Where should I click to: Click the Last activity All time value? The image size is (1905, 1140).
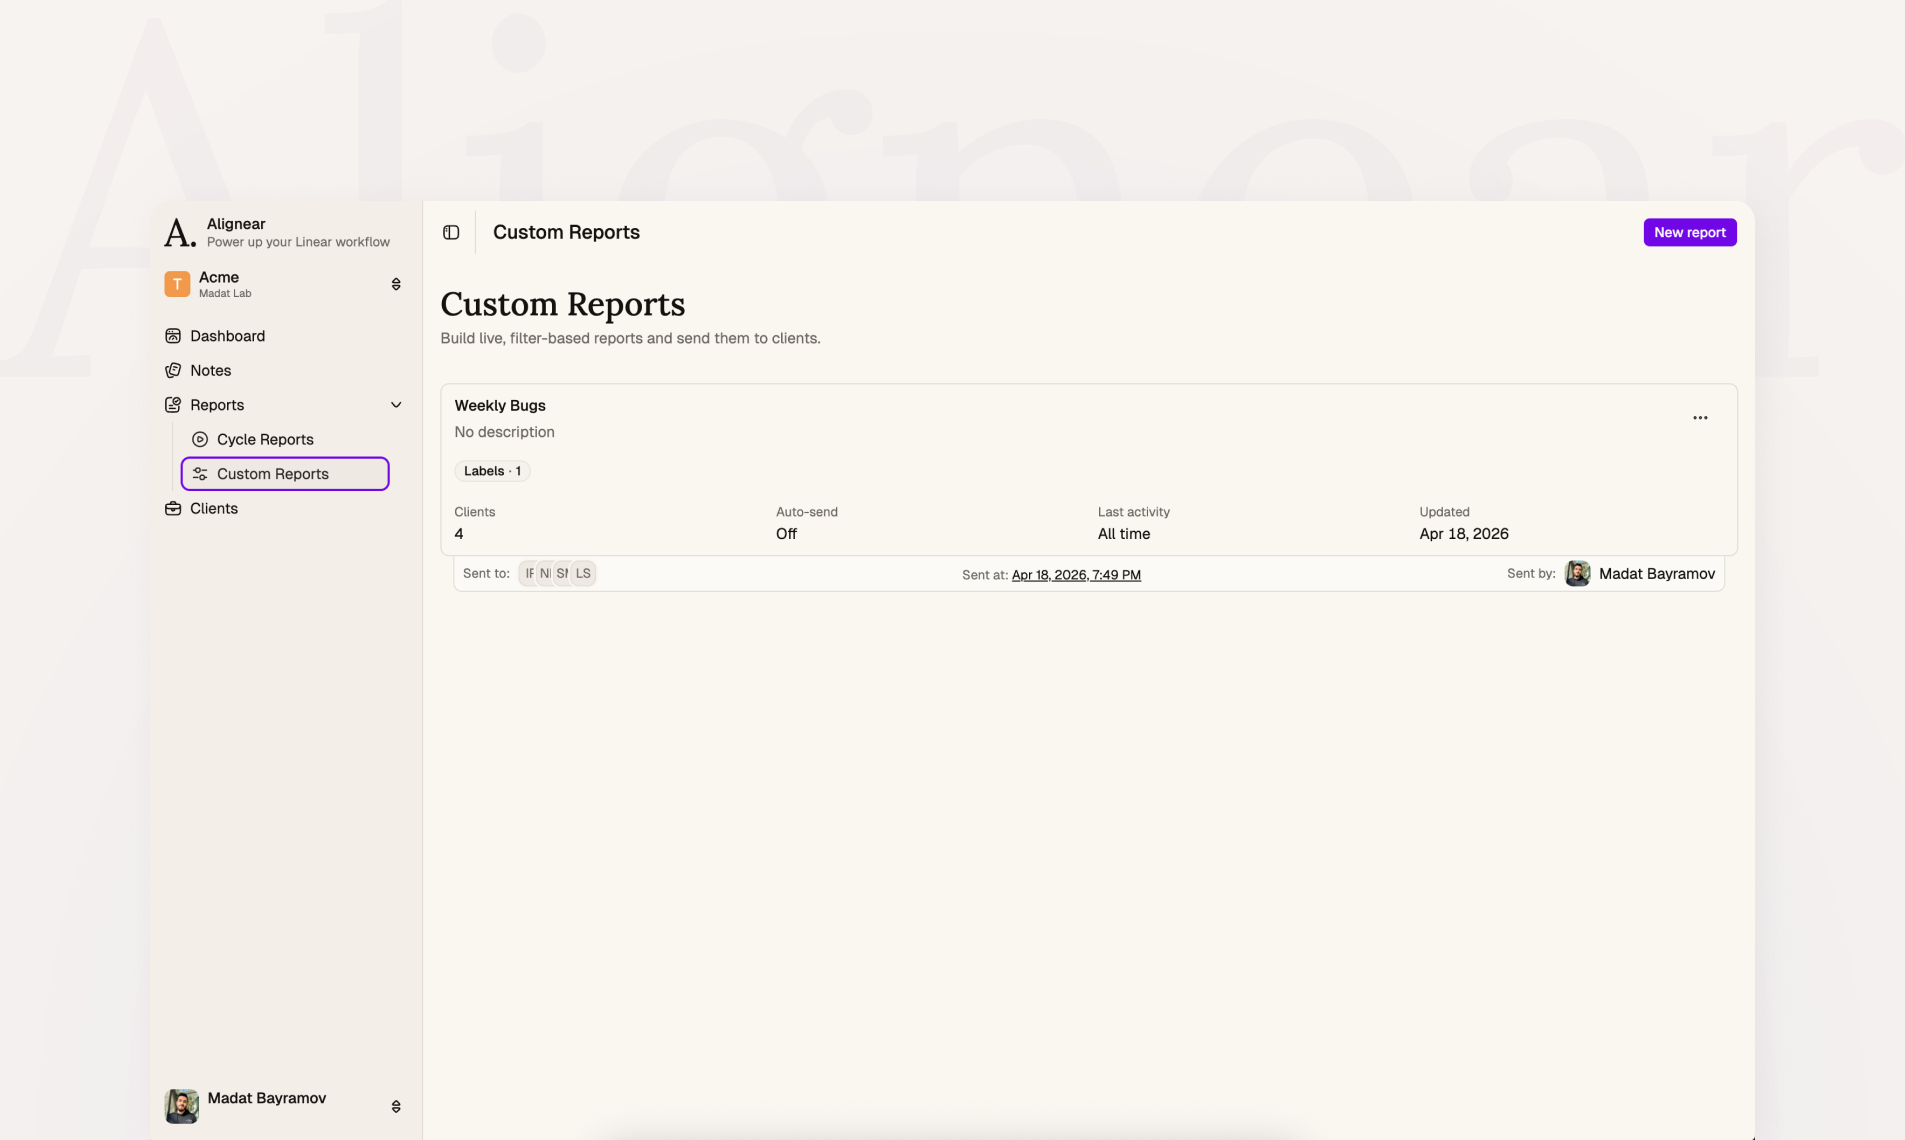(x=1124, y=534)
